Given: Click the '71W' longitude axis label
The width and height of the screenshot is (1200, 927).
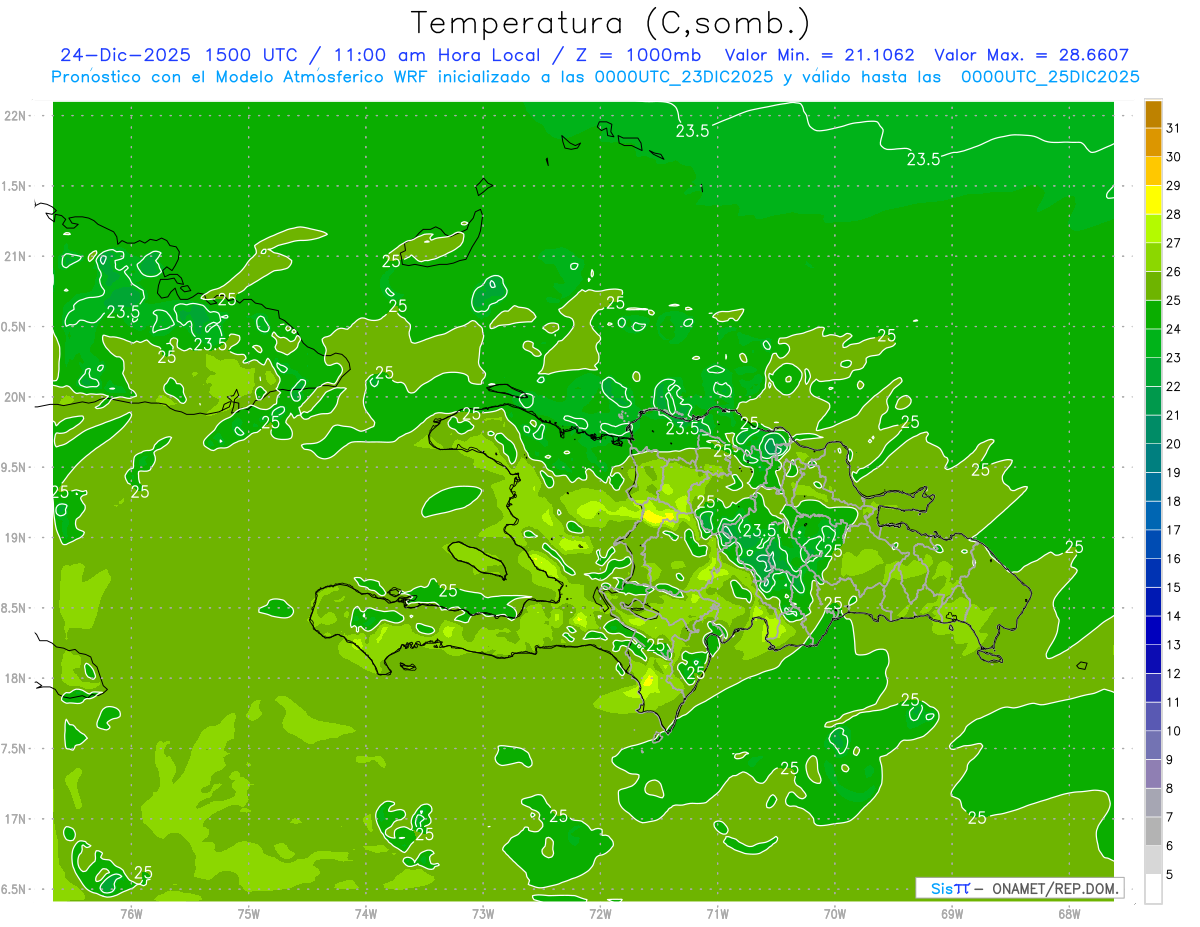Looking at the screenshot, I should pos(717,913).
